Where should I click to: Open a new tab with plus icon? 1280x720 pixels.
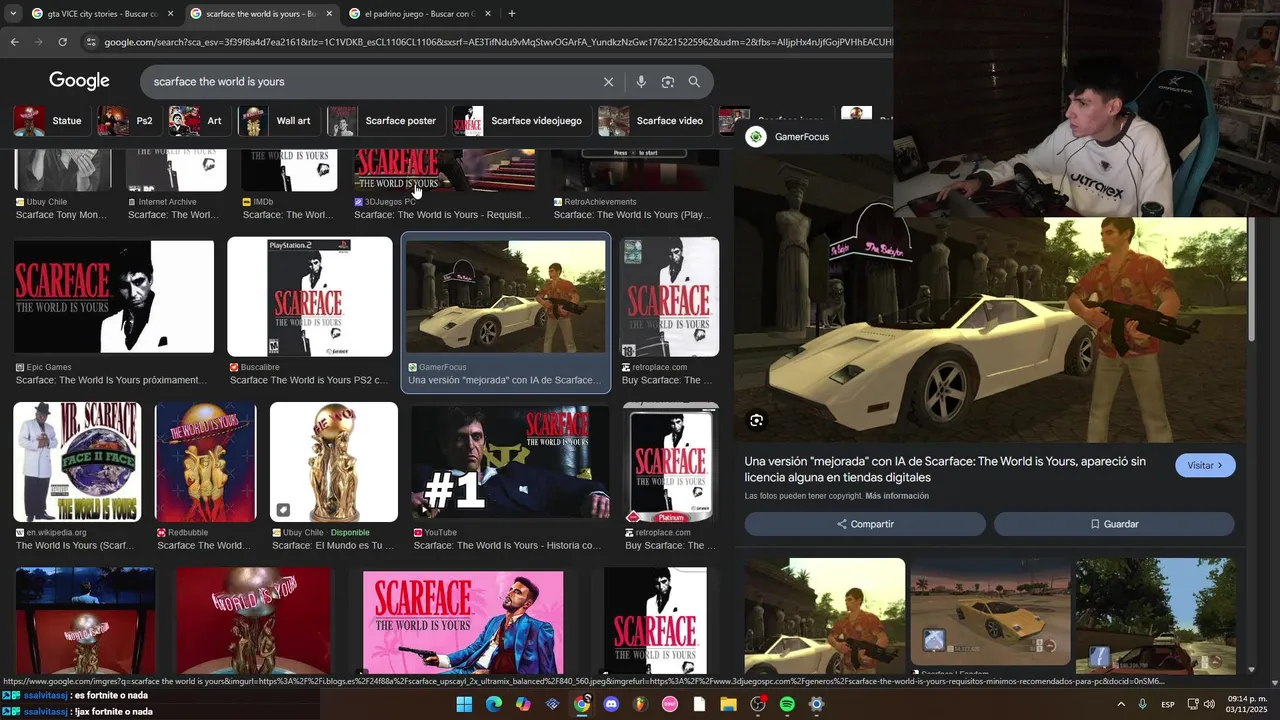pos(512,14)
